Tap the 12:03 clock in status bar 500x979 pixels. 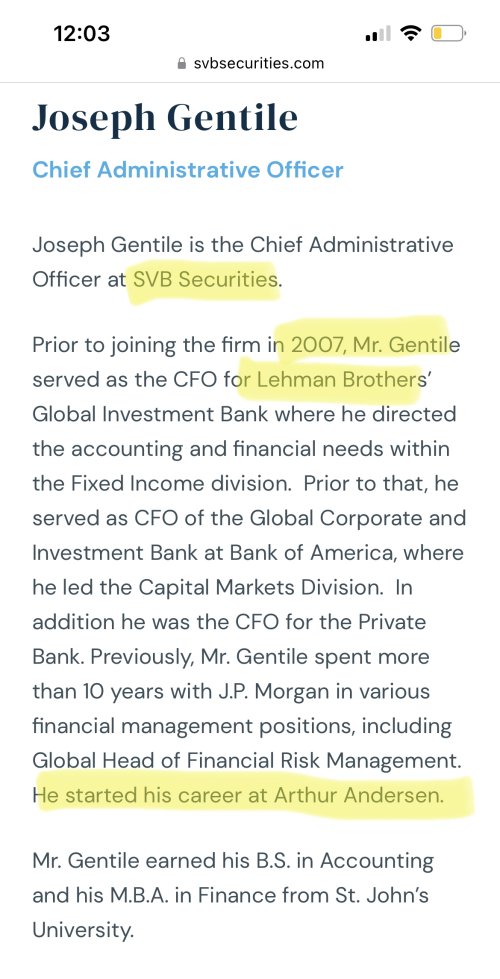(82, 33)
